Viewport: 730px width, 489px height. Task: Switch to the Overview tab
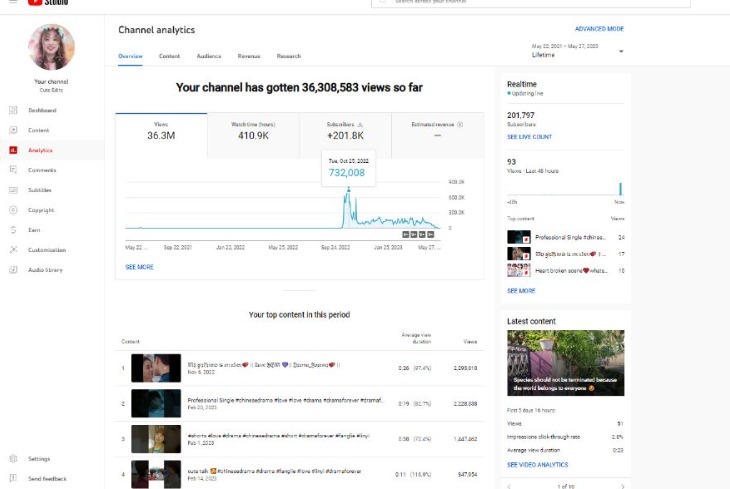pyautogui.click(x=130, y=56)
